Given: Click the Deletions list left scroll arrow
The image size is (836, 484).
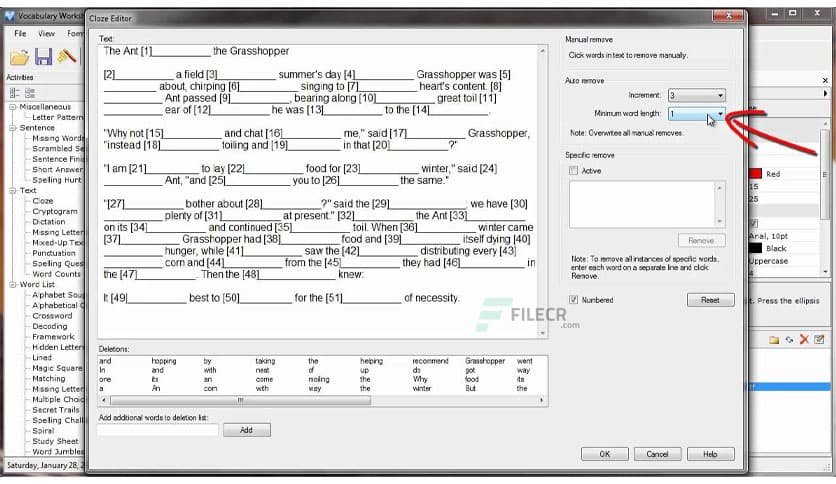Looking at the screenshot, I should 103,400.
